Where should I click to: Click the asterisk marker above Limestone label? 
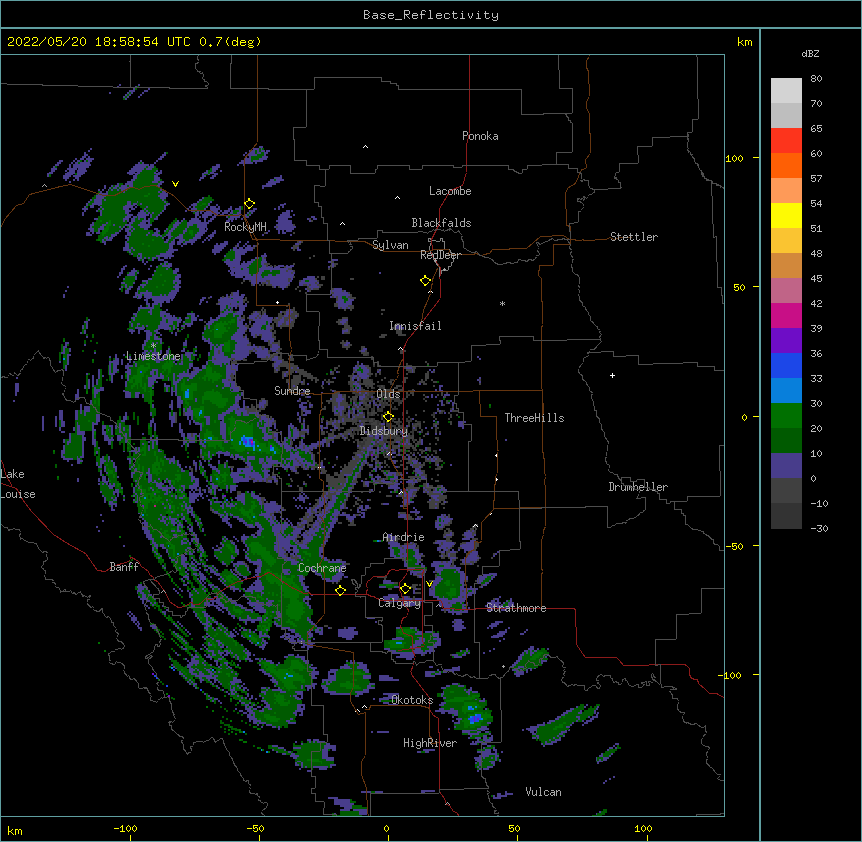pyautogui.click(x=153, y=346)
